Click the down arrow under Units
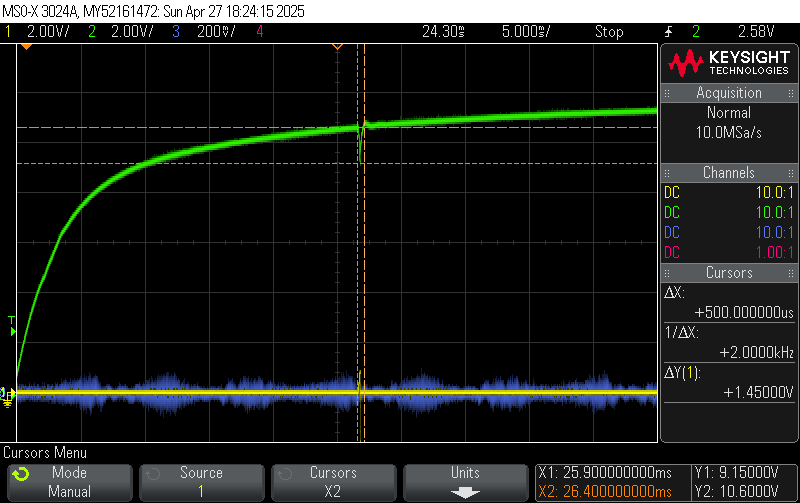This screenshot has height=503, width=800. point(465,493)
